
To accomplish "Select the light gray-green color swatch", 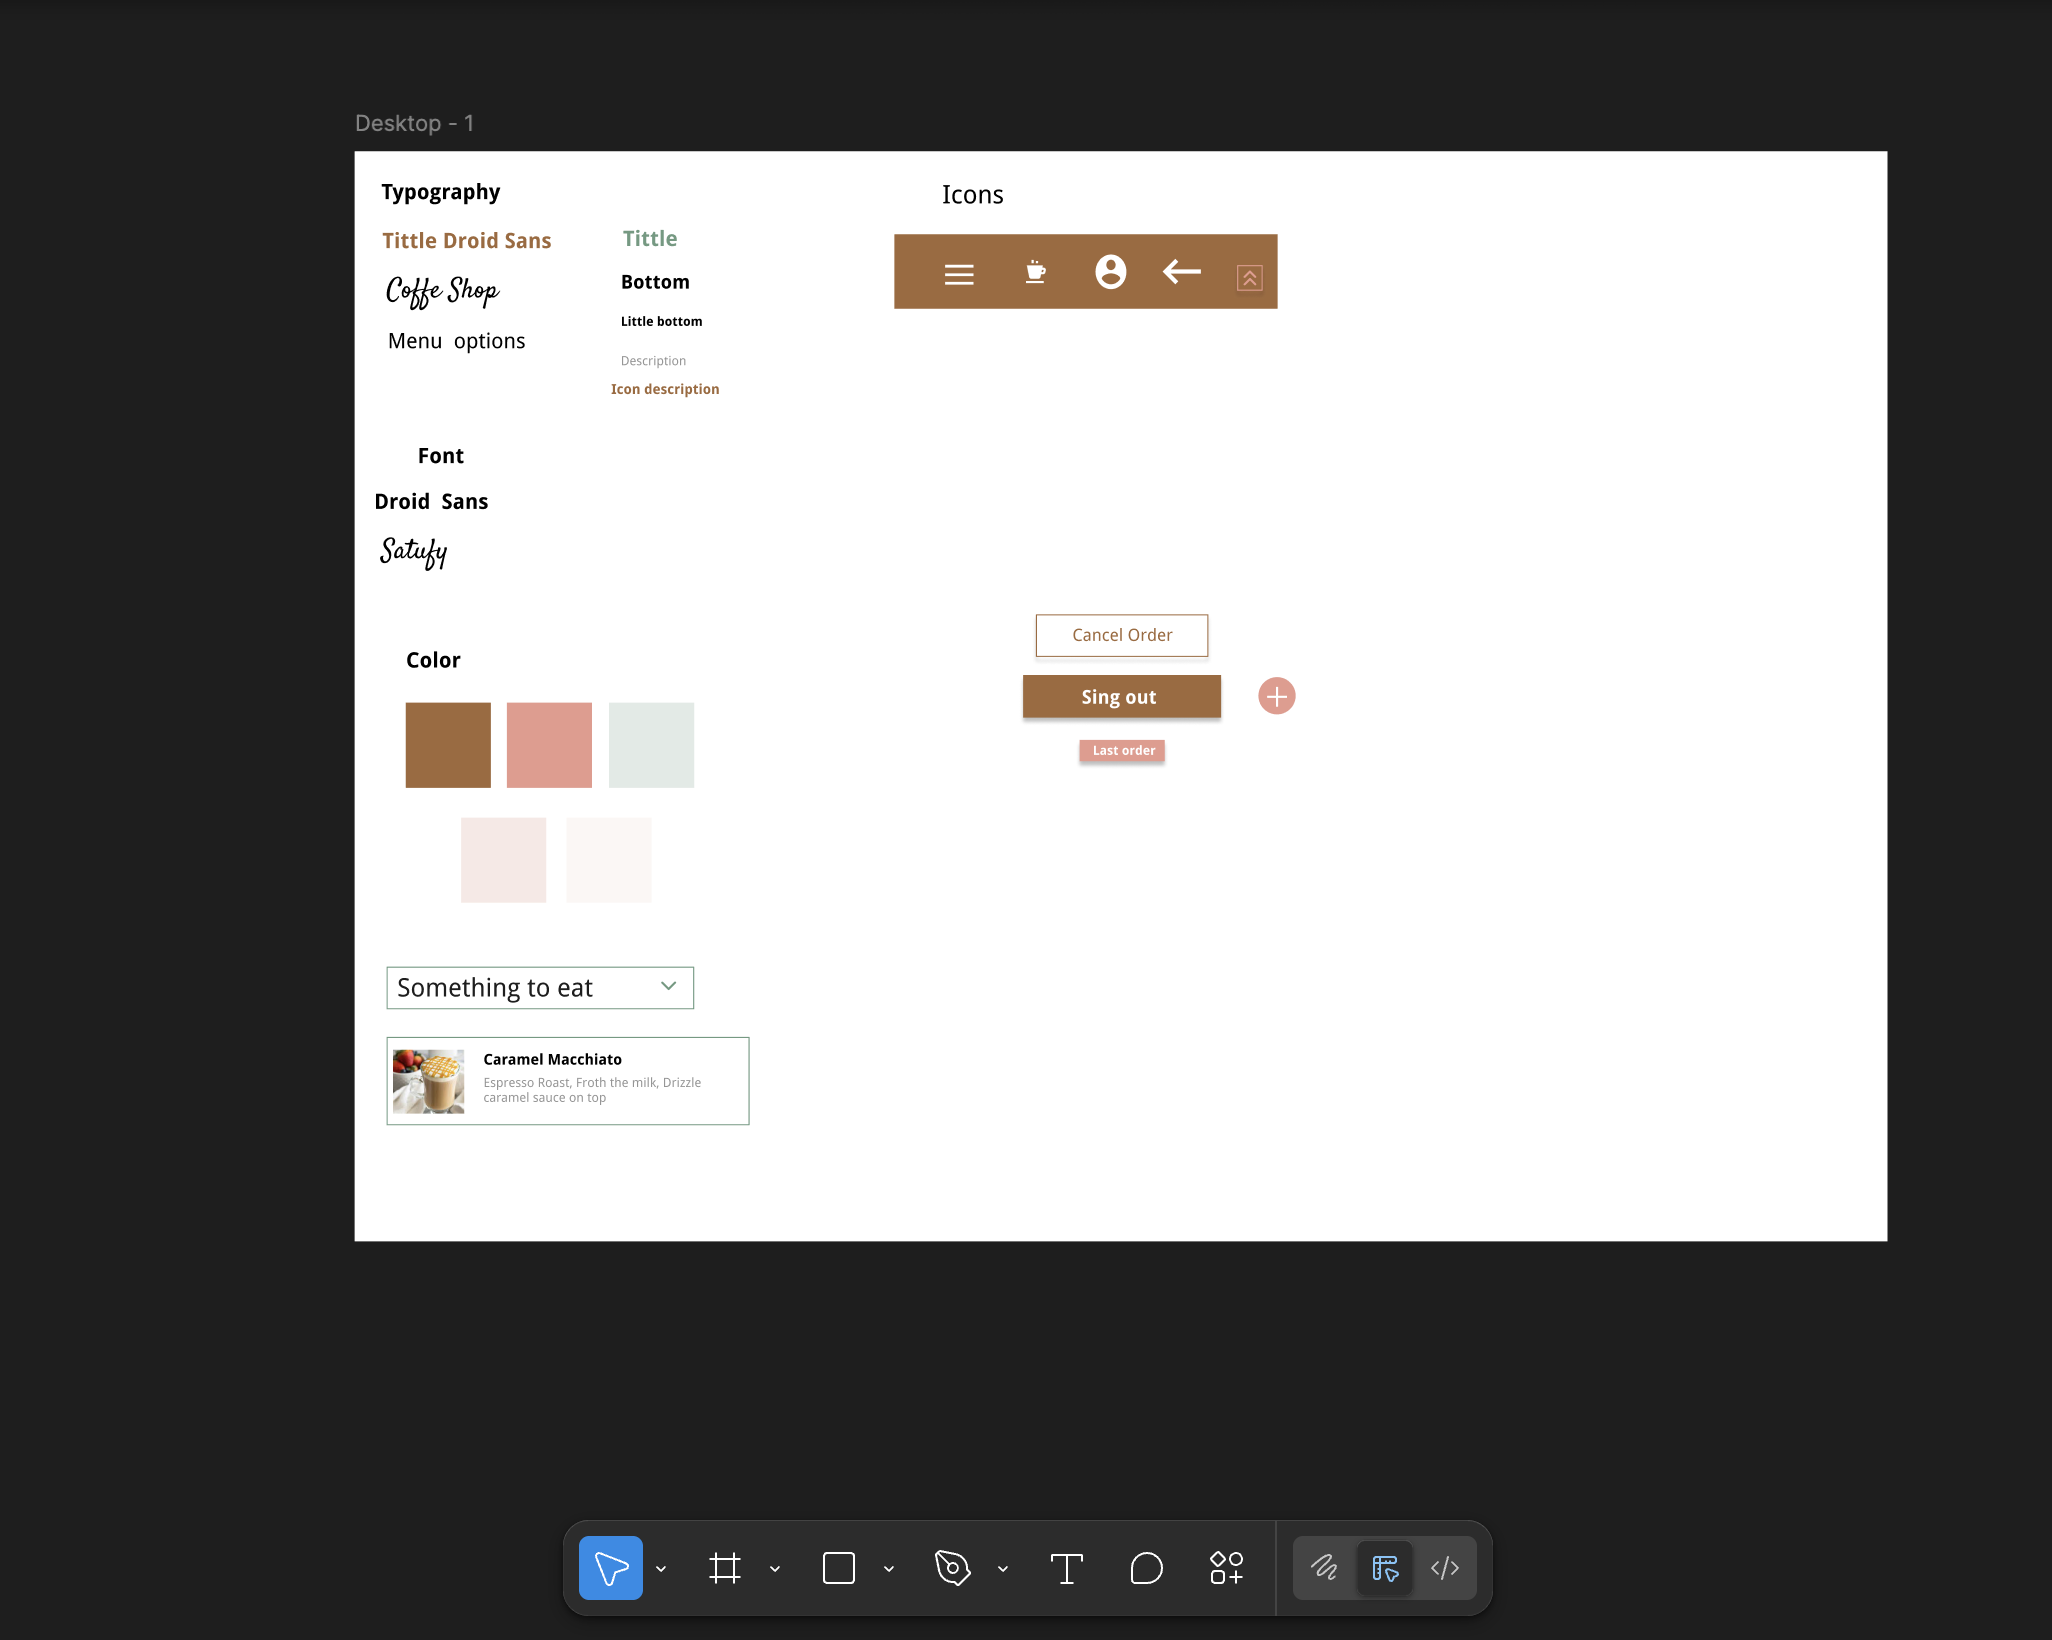I will tap(651, 745).
